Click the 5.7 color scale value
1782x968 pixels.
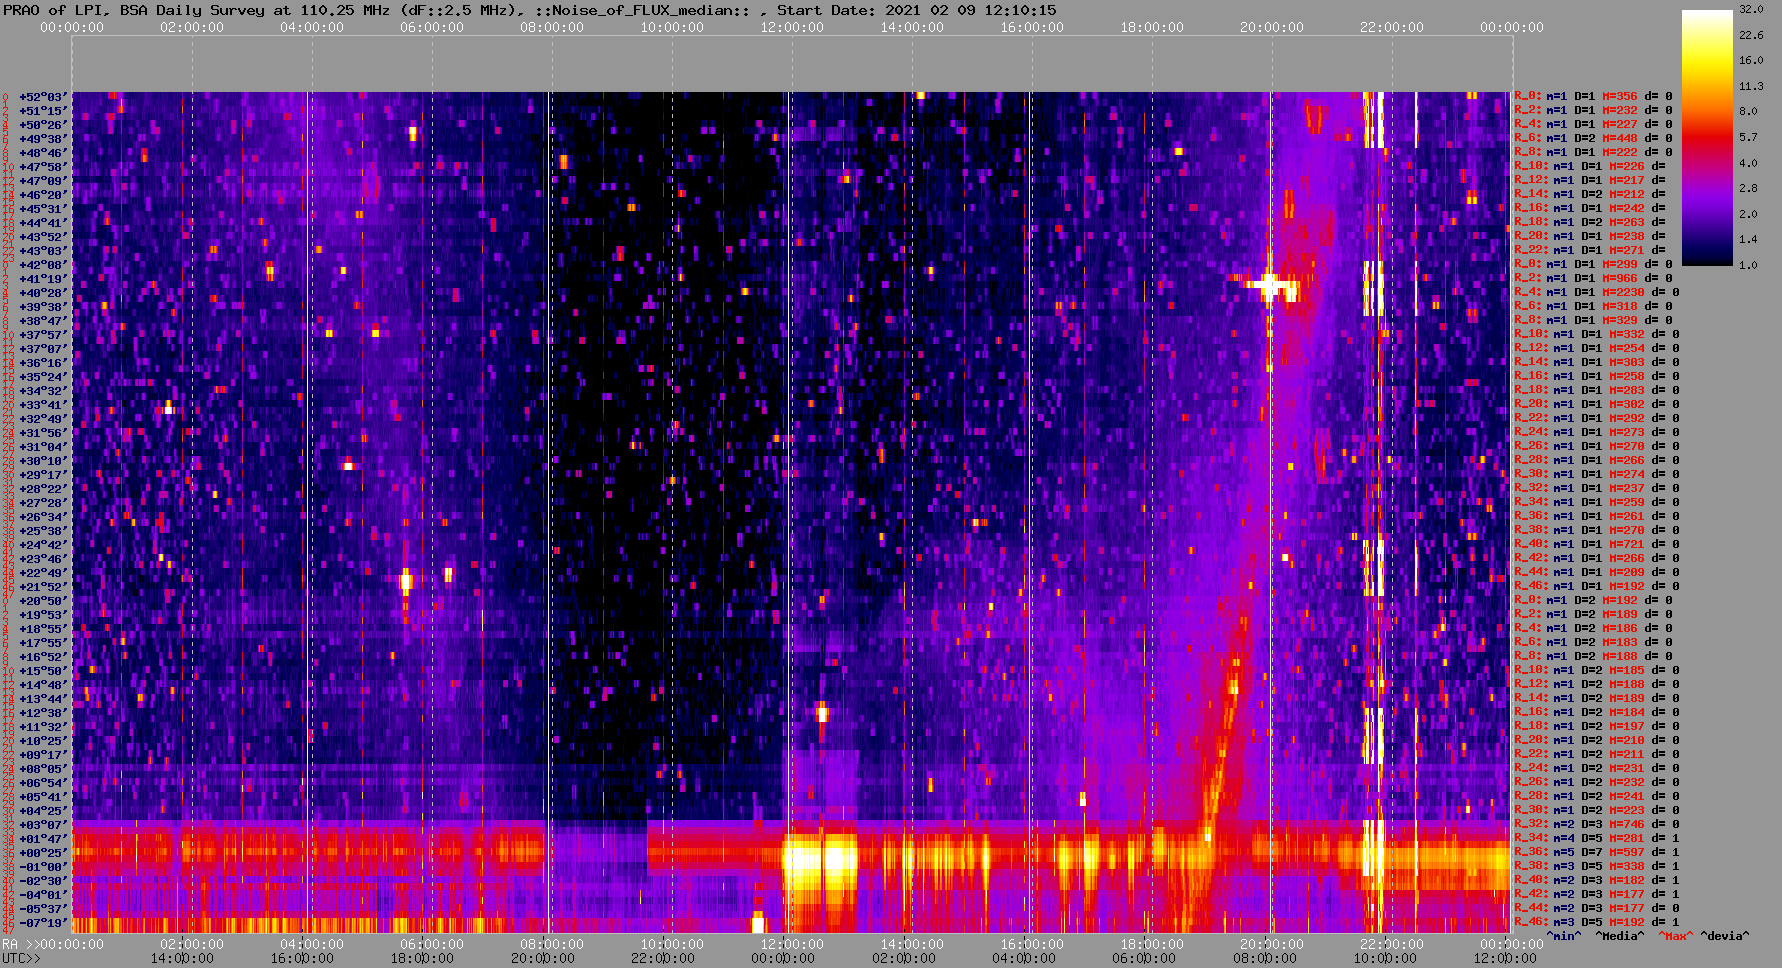[1748, 137]
